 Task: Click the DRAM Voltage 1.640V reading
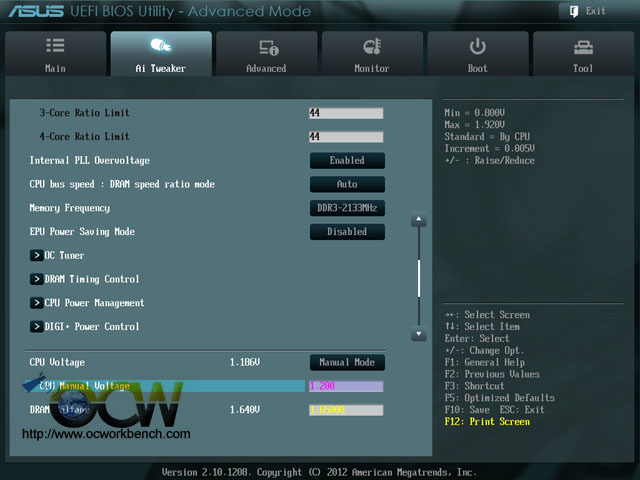click(x=244, y=410)
